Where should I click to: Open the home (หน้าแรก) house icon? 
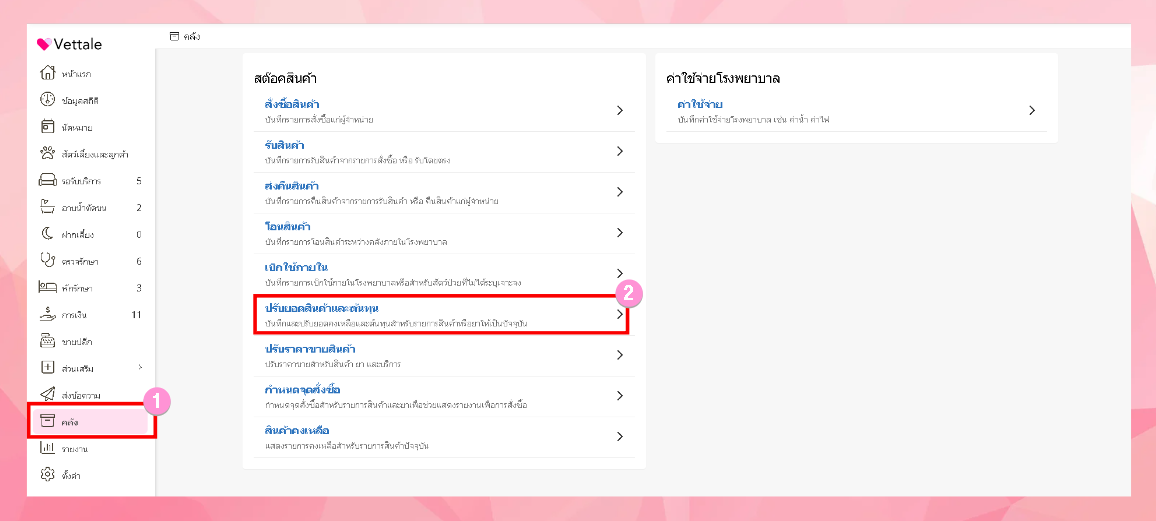coord(47,74)
